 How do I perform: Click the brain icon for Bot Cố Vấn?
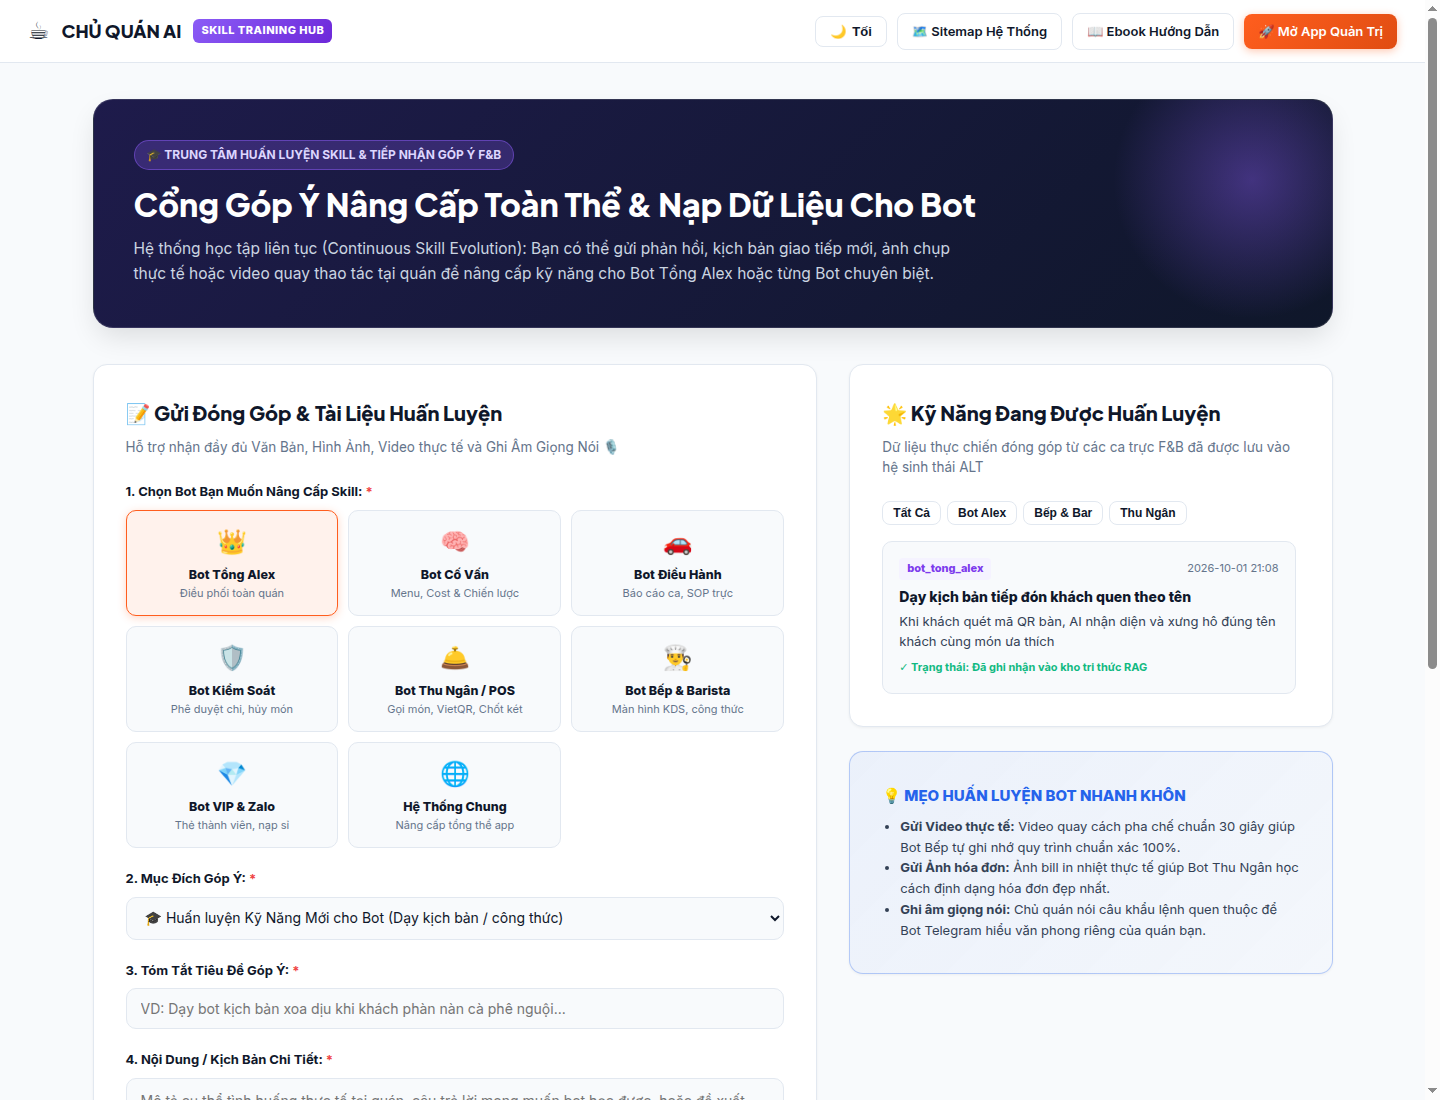455,542
